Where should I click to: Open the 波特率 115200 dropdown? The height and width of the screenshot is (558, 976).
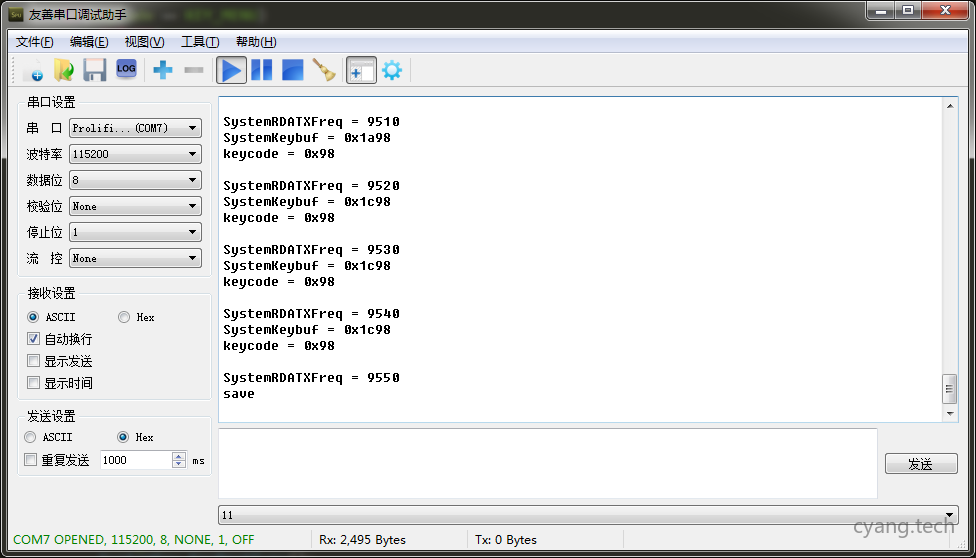pos(135,154)
